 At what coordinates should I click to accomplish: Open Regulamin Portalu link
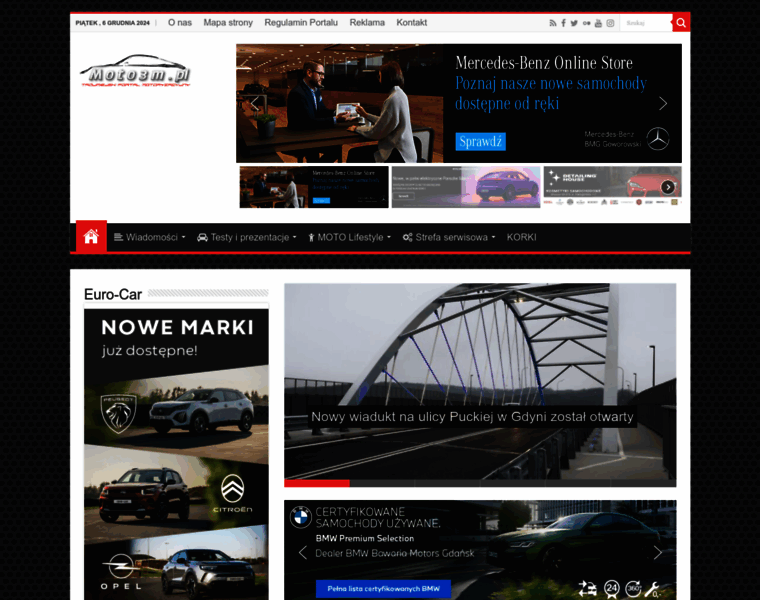click(301, 22)
